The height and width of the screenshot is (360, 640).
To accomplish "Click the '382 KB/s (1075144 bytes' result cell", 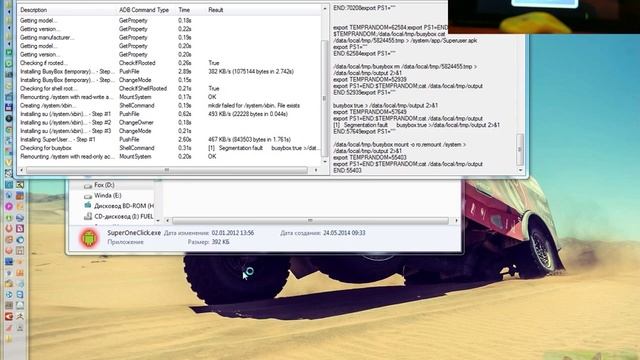I will tap(251, 72).
